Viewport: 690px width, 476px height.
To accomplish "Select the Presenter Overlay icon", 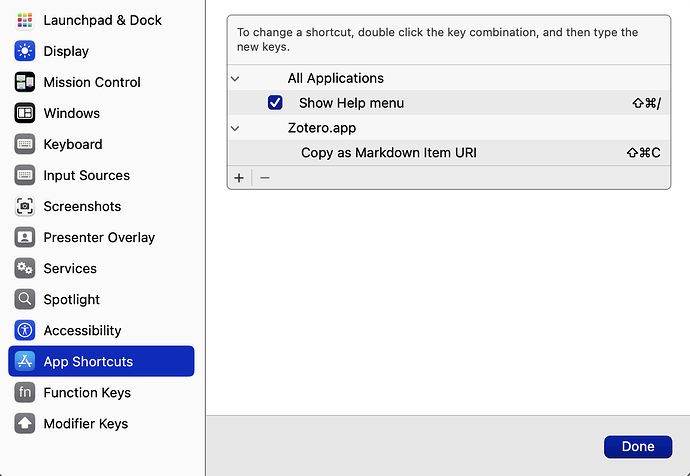I will click(25, 237).
